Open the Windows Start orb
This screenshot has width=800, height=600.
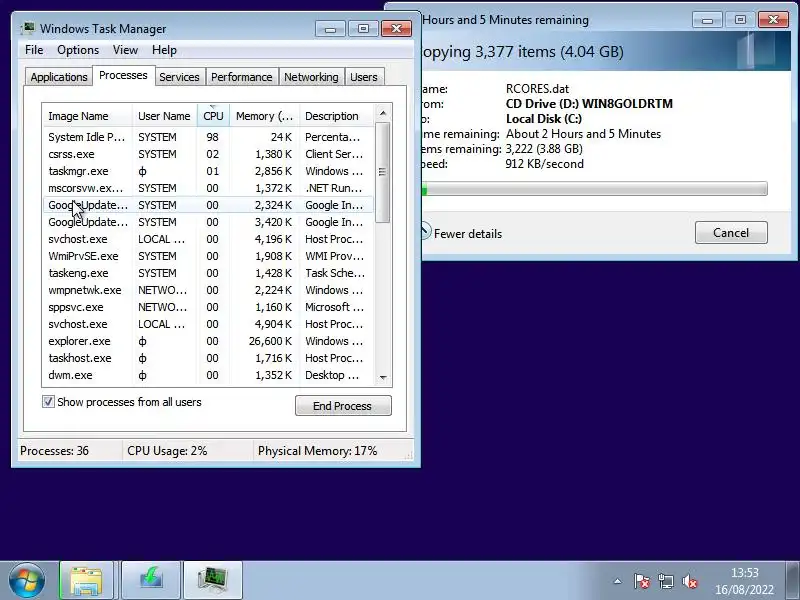click(27, 580)
